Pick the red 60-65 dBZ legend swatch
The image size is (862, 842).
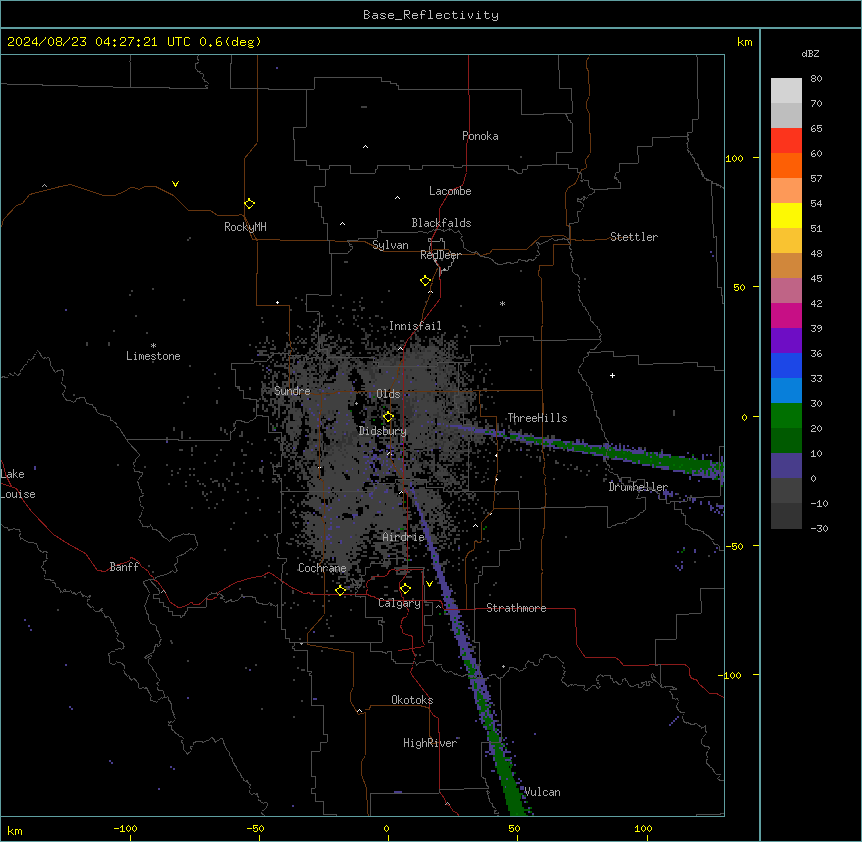click(x=786, y=141)
